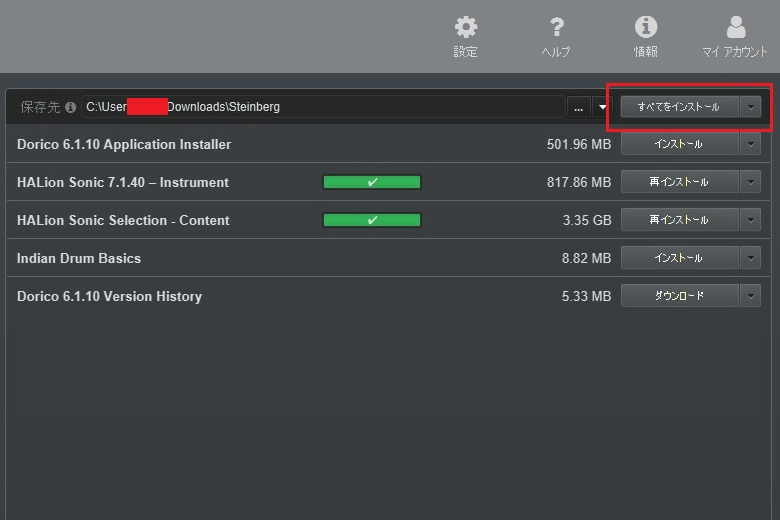The image size is (780, 520).
Task: Open My Account via the person icon
Action: pos(735,28)
